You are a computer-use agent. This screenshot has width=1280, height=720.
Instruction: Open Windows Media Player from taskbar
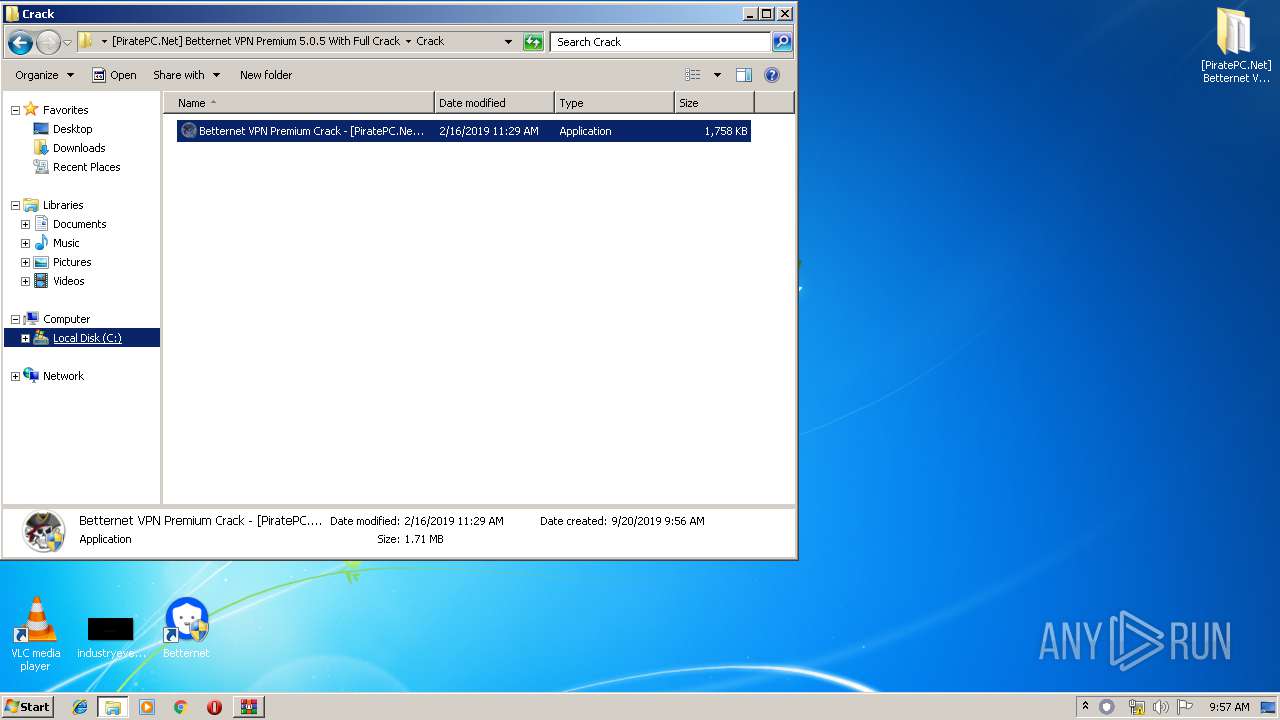coord(147,707)
